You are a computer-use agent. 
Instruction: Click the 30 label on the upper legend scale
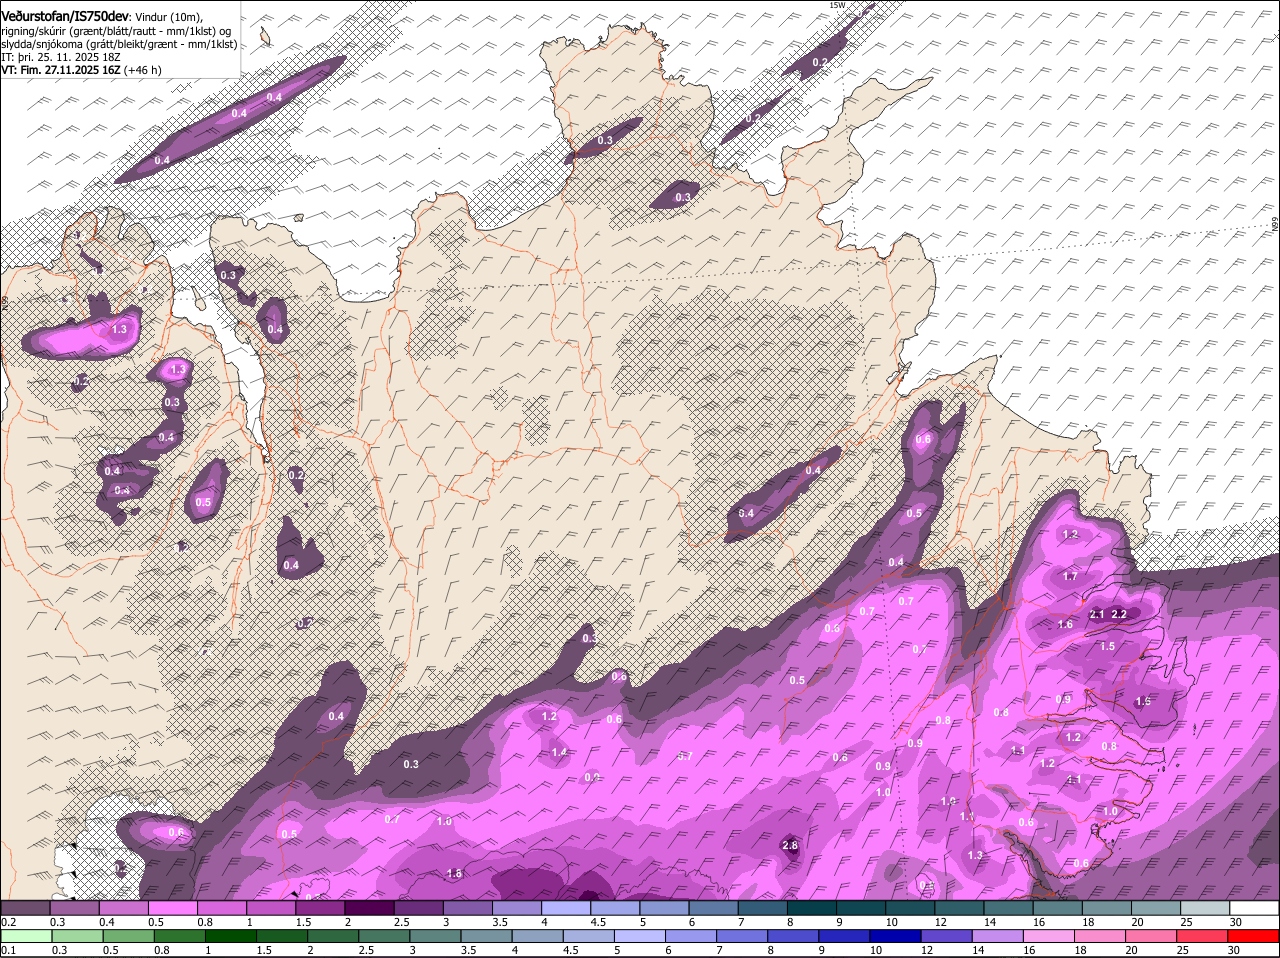(1235, 922)
